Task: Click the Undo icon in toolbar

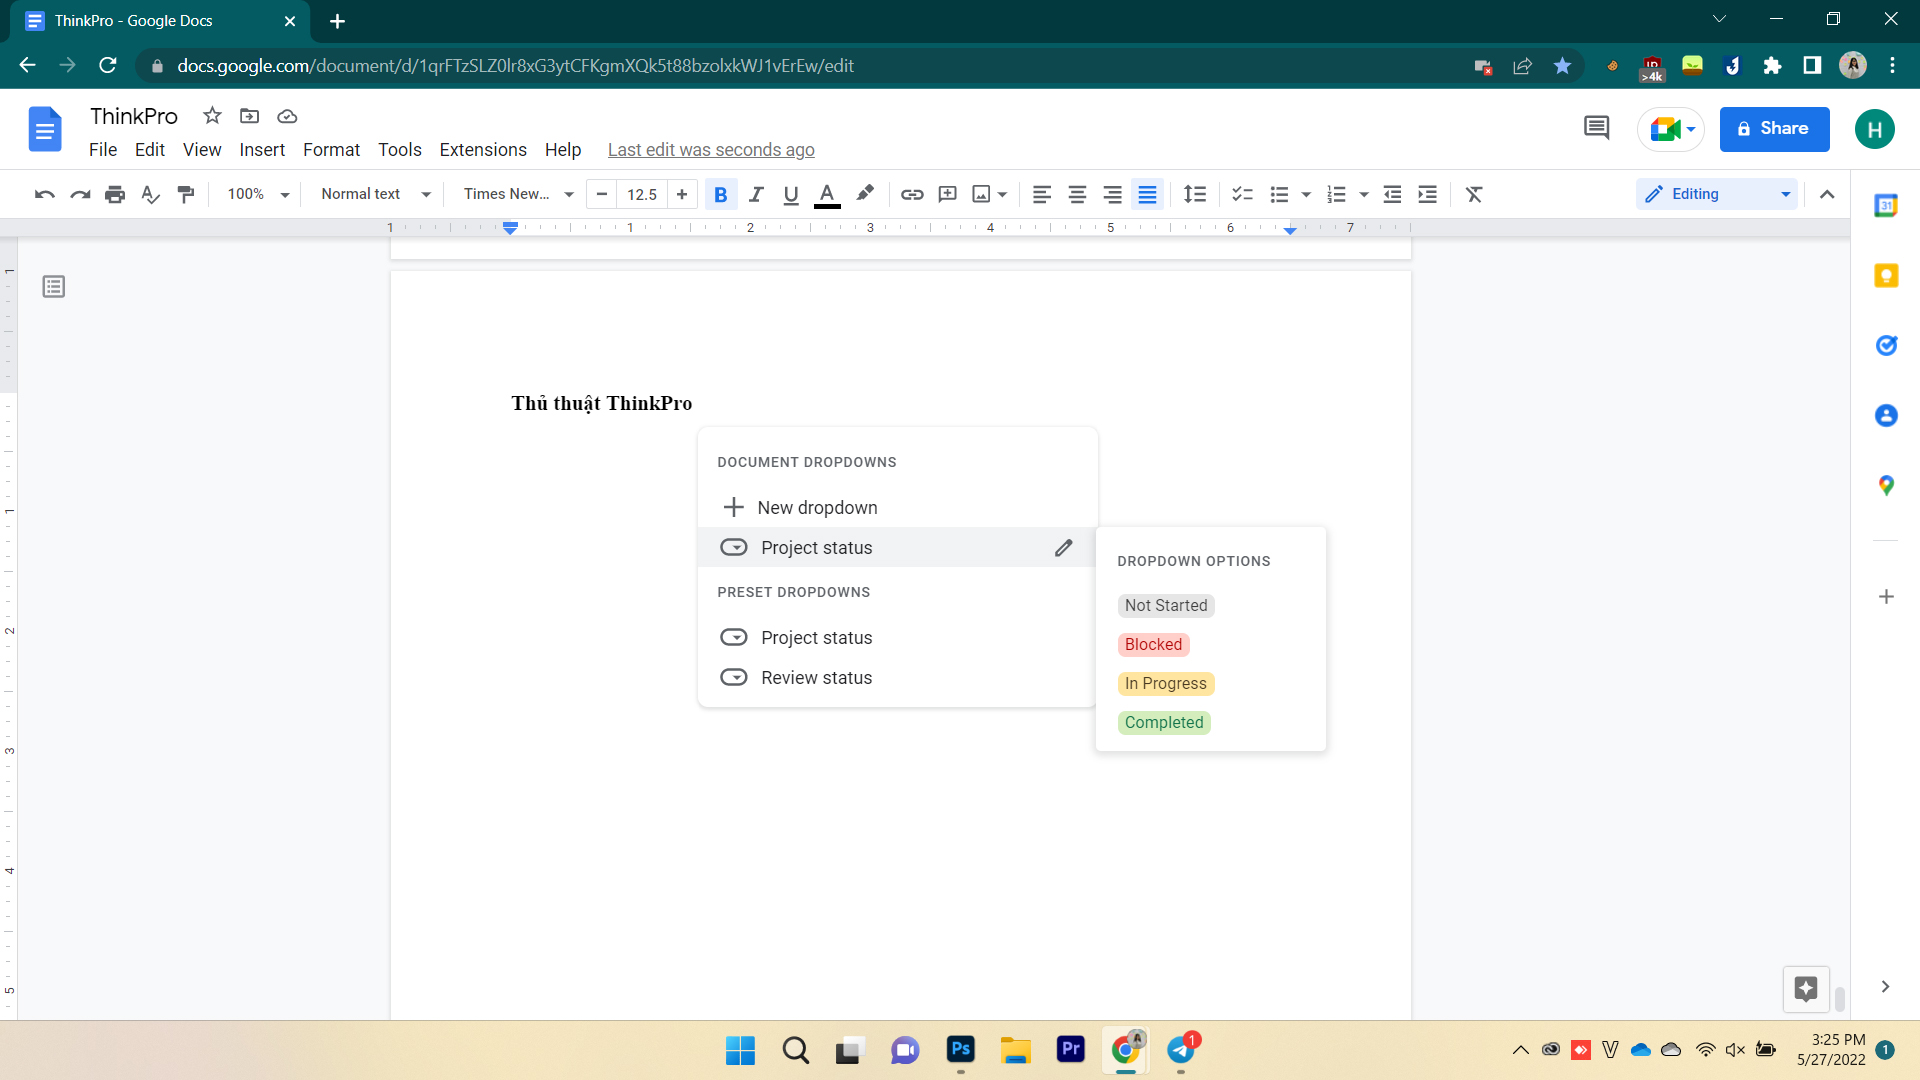Action: click(44, 194)
